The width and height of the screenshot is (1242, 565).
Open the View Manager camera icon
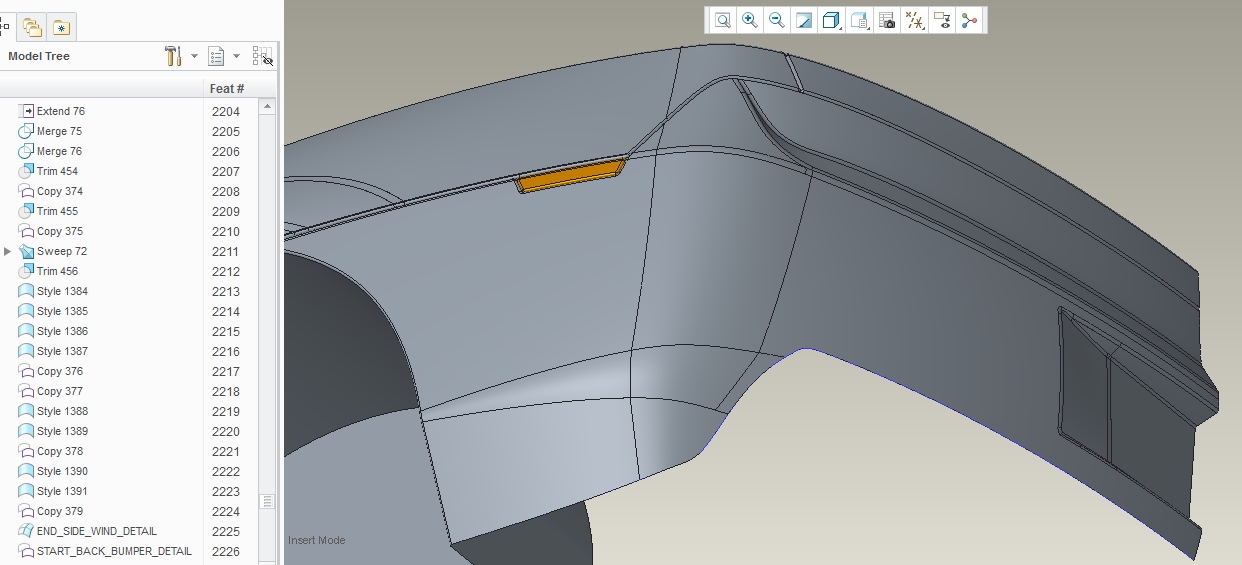pyautogui.click(x=886, y=20)
